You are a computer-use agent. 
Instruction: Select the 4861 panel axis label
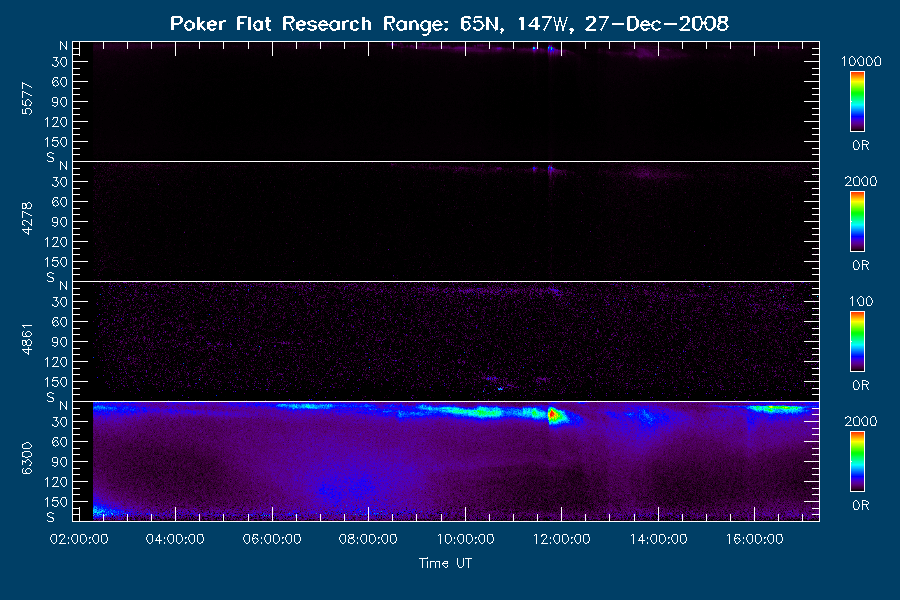click(27, 339)
